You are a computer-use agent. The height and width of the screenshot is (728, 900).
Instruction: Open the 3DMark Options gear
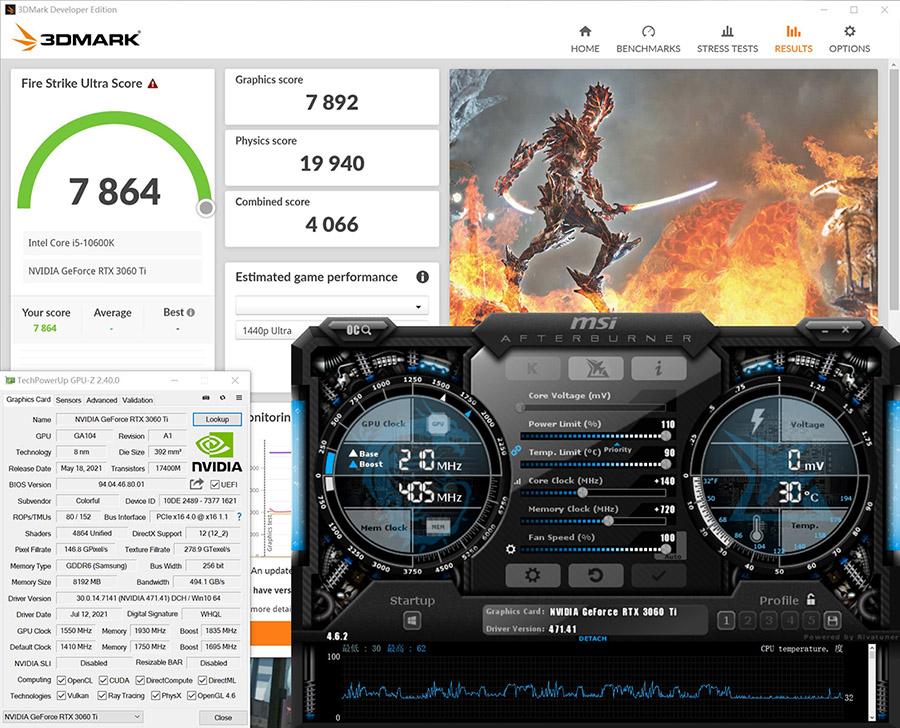(x=849, y=38)
